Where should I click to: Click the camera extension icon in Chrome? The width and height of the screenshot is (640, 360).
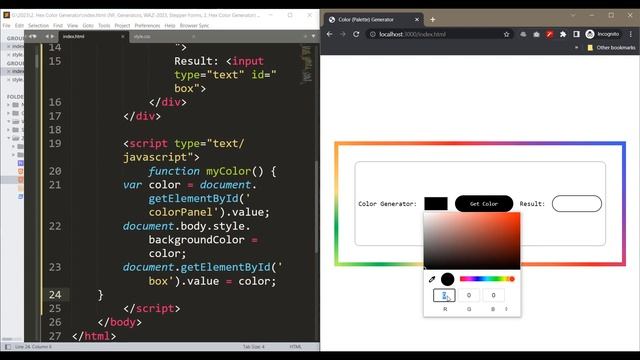(536, 34)
